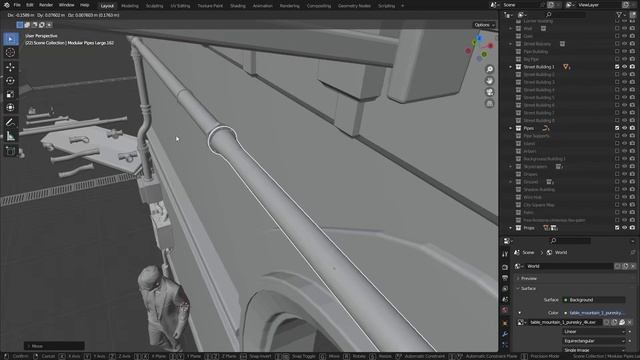Screen dimensions: 640x360
Task: Click the outliner search field
Action: click(x=565, y=15)
